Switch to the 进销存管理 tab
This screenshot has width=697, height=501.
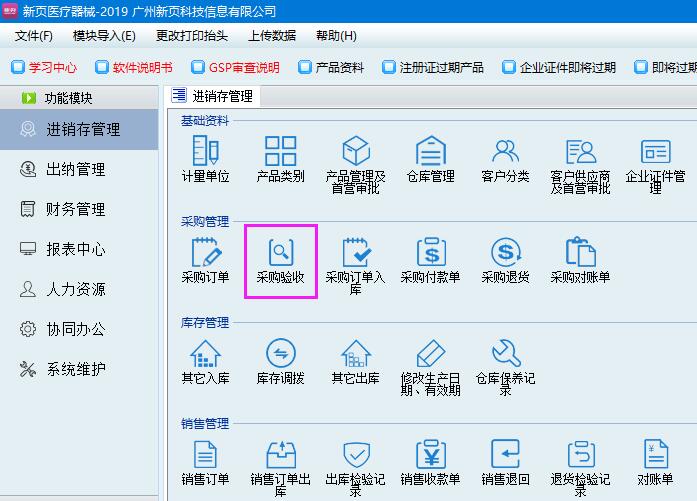point(214,96)
